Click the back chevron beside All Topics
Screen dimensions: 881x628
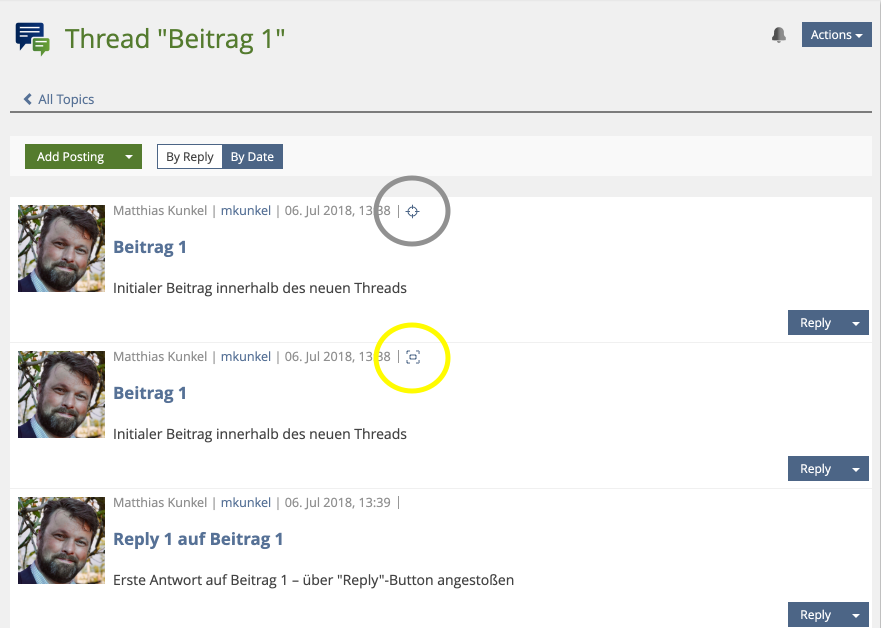point(28,99)
